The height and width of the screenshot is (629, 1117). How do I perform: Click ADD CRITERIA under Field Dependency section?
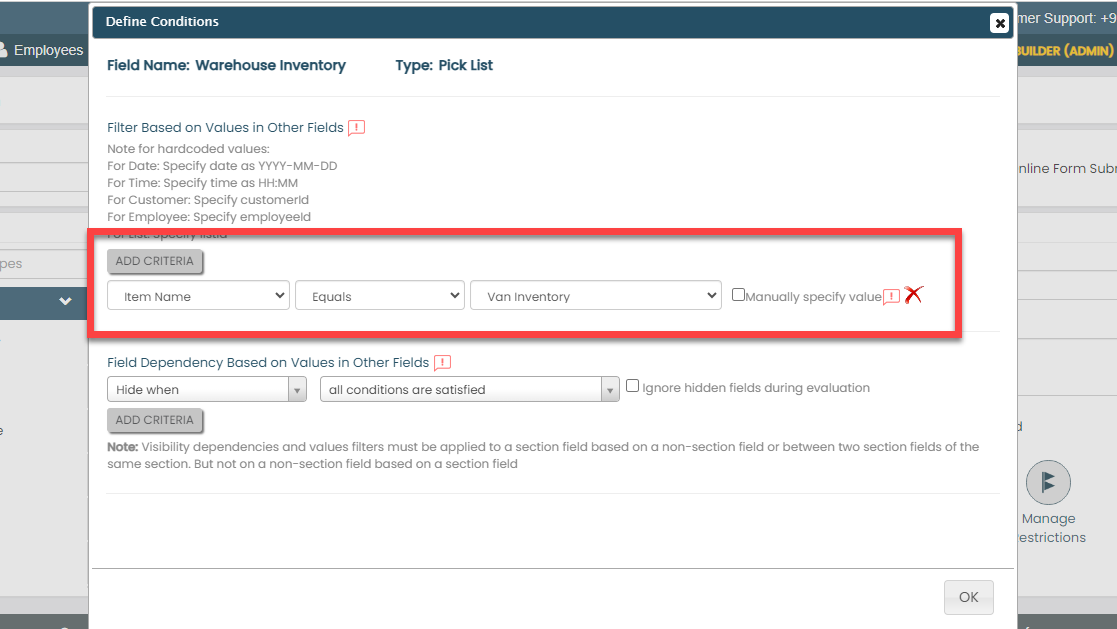click(155, 420)
